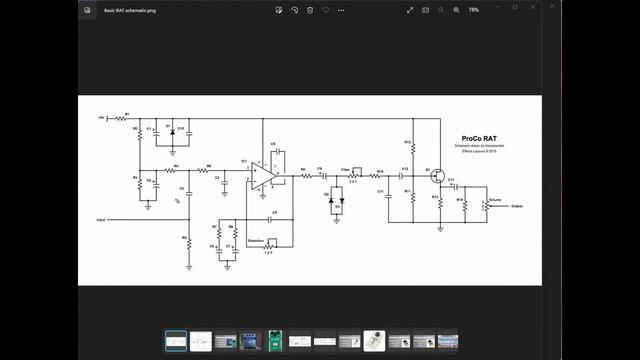Click the Output label in the schematic
The width and height of the screenshot is (640, 360).
click(x=517, y=206)
